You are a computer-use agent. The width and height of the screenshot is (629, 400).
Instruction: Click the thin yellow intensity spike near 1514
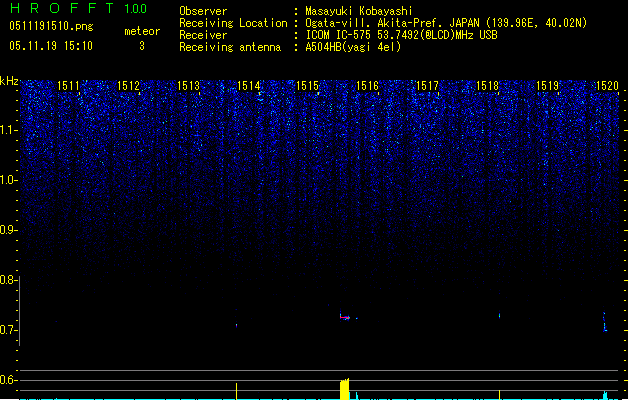coord(236,391)
